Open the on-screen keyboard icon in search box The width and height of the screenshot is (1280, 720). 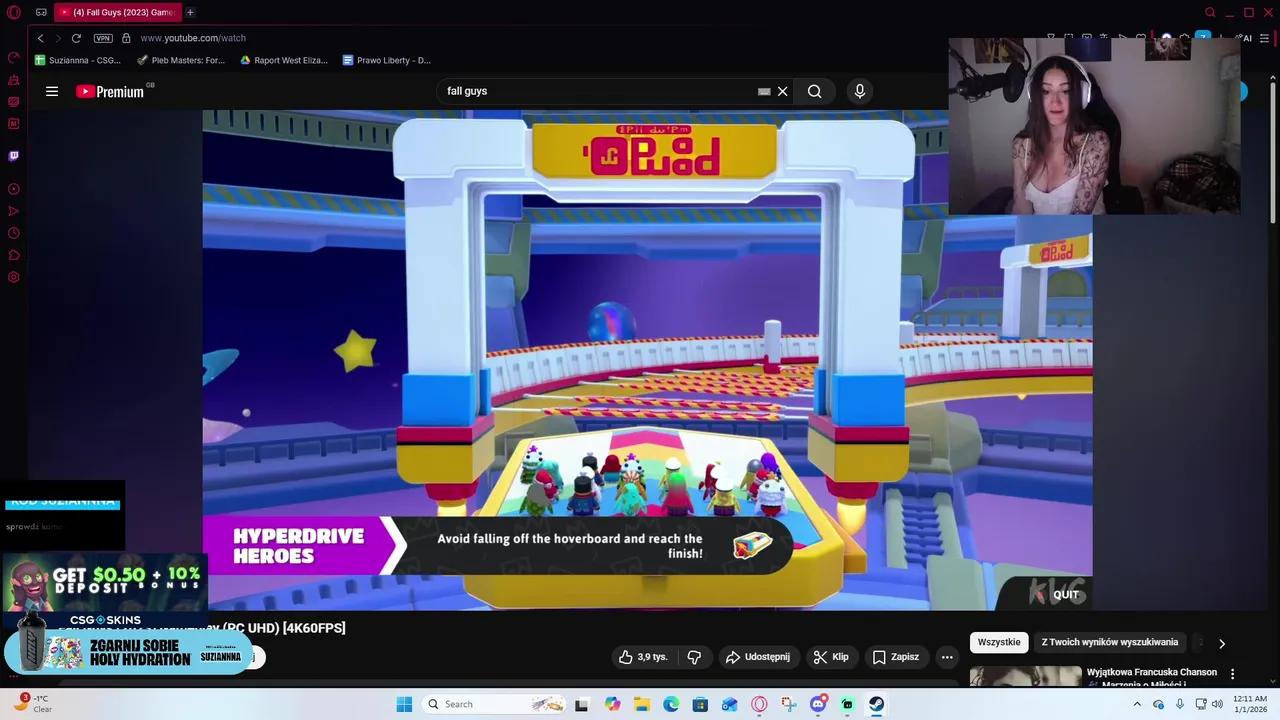(764, 91)
